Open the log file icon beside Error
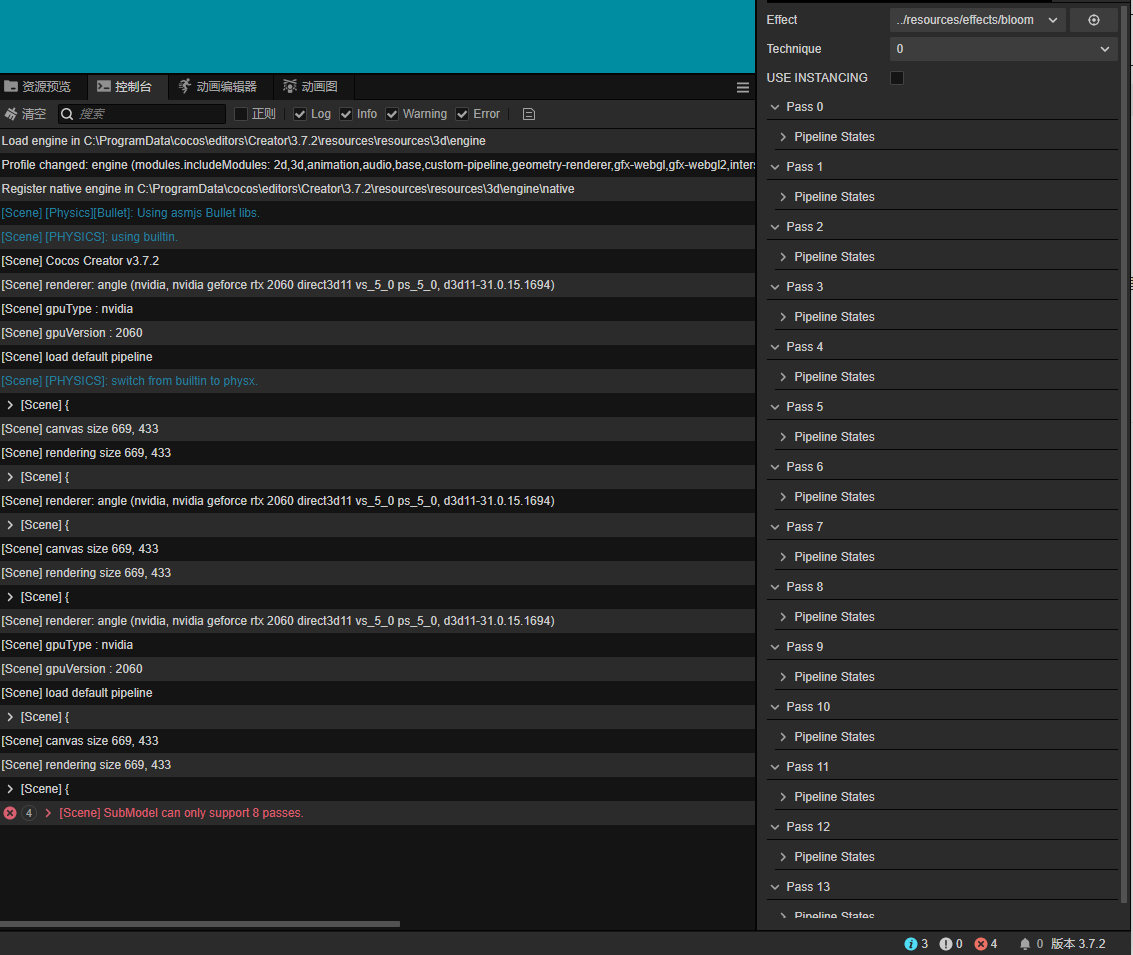1133x955 pixels. click(528, 114)
